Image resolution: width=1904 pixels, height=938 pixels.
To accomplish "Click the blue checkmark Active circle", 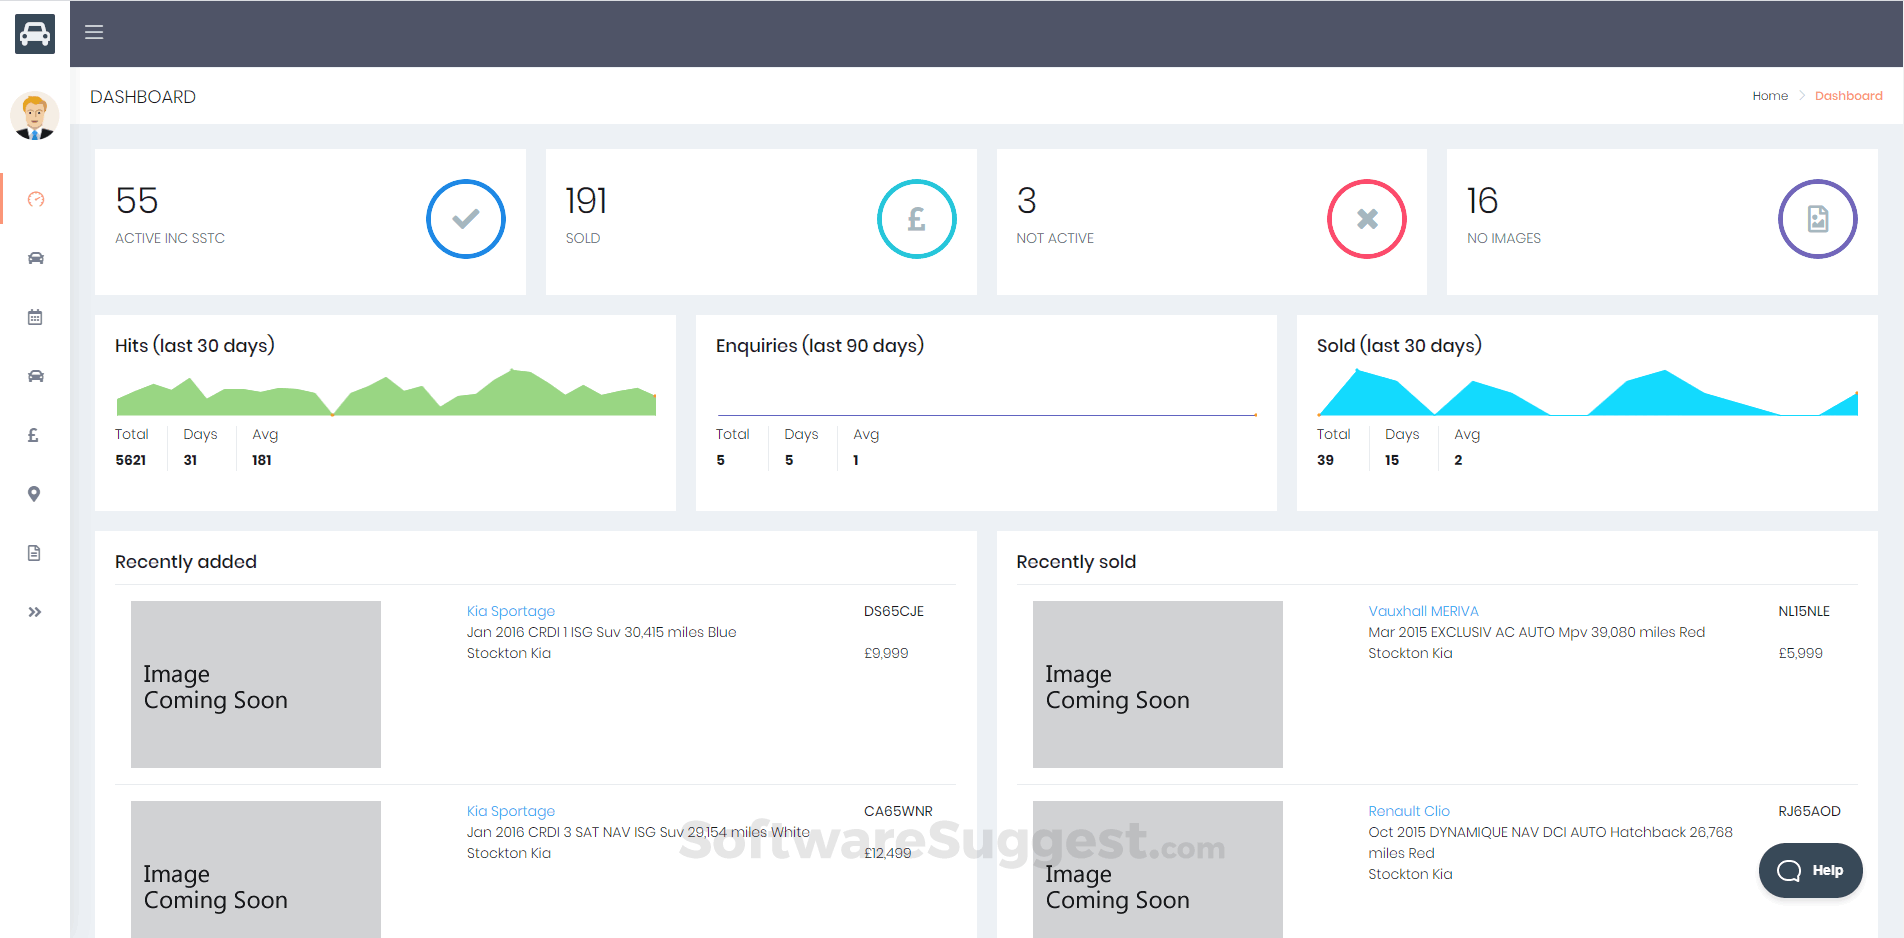I will (x=466, y=219).
